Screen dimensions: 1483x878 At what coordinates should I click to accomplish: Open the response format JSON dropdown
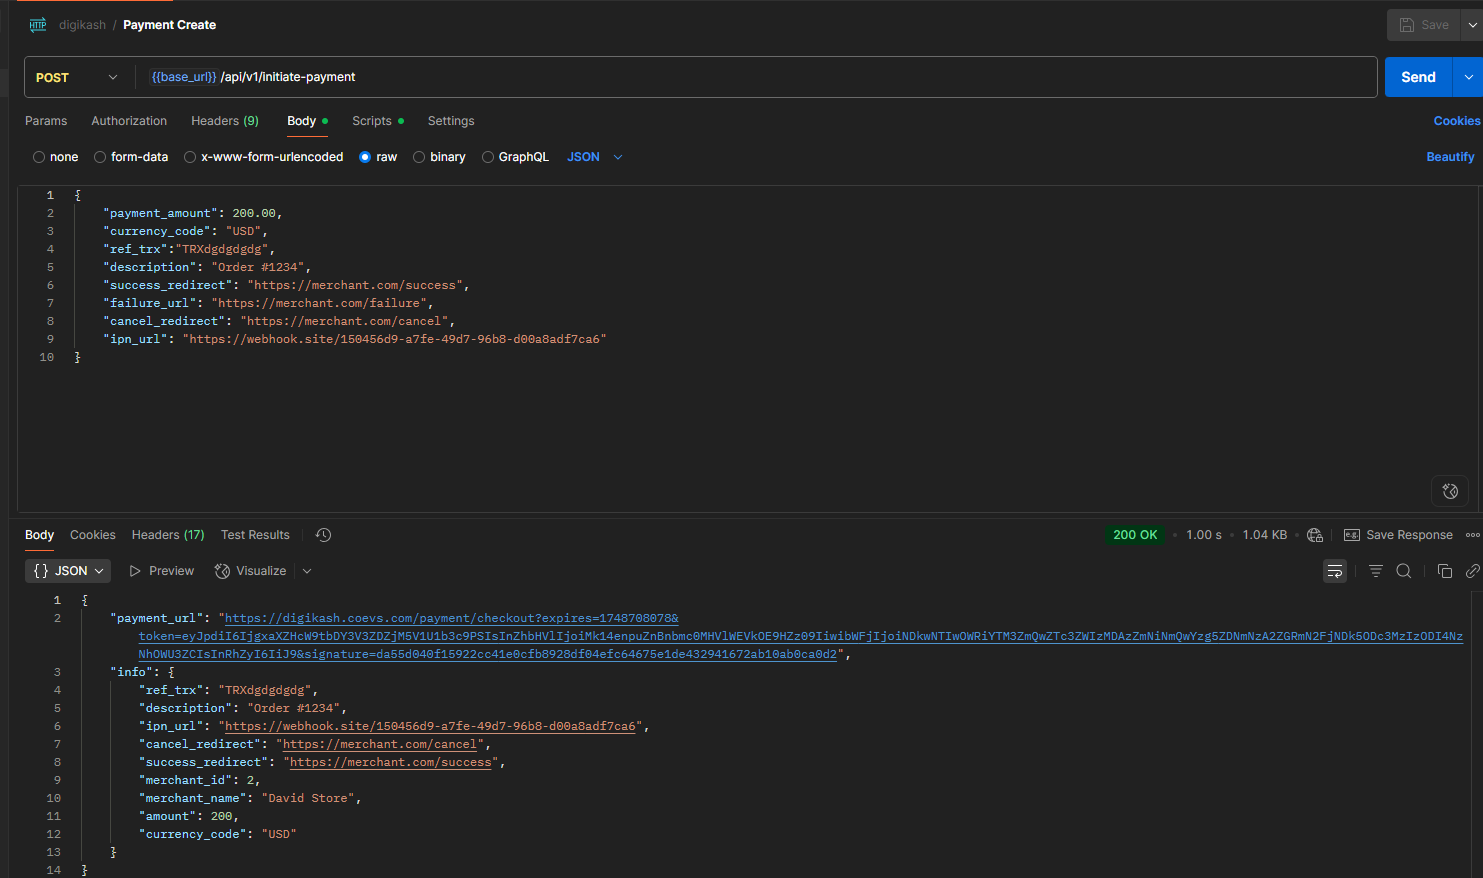pyautogui.click(x=68, y=571)
